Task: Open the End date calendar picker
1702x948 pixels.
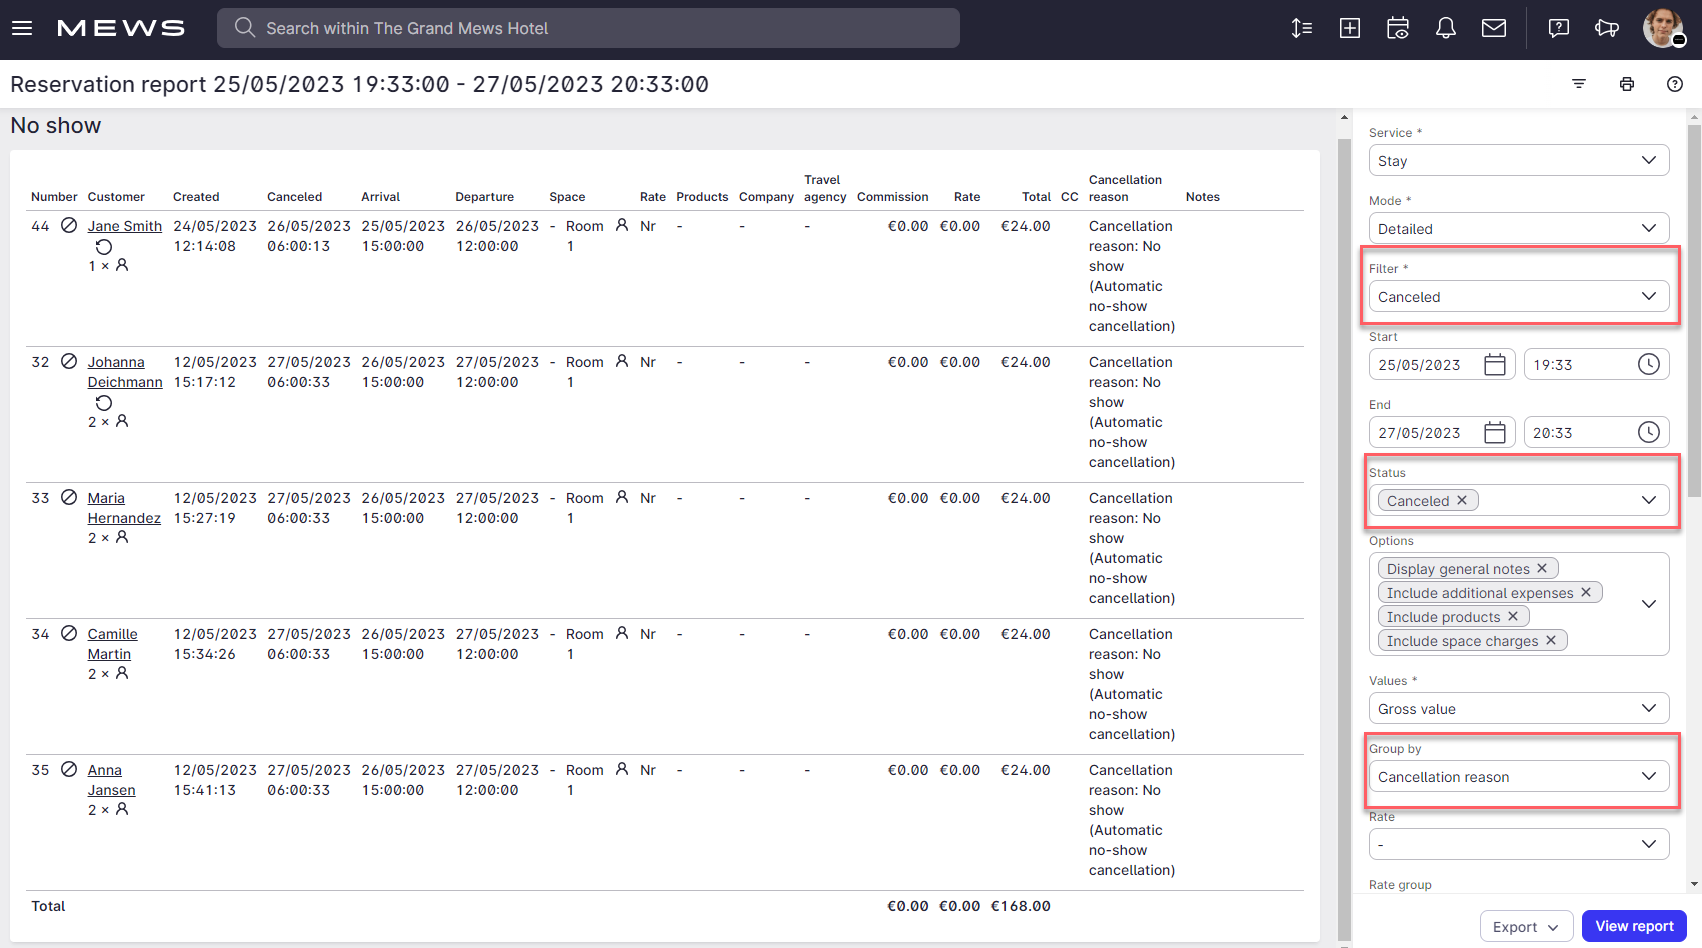Action: click(x=1495, y=432)
